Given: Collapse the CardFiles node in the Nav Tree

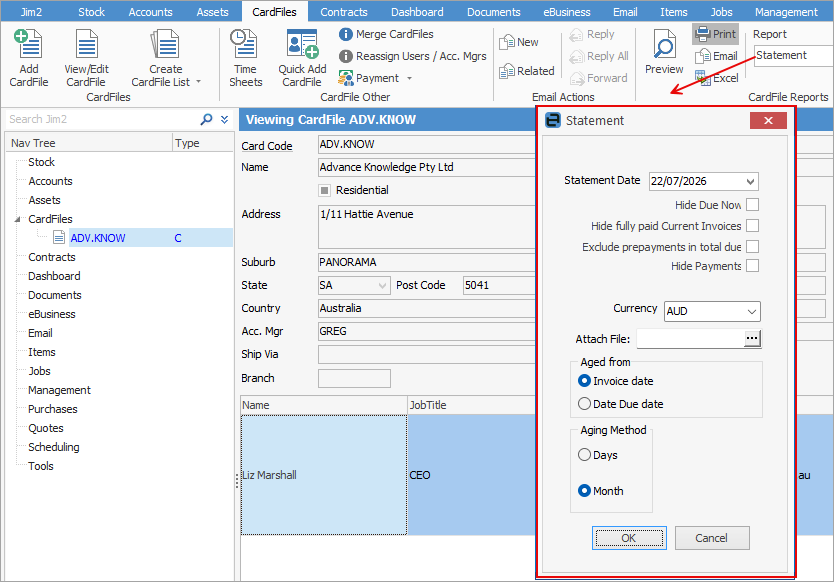Looking at the screenshot, I should [18, 219].
